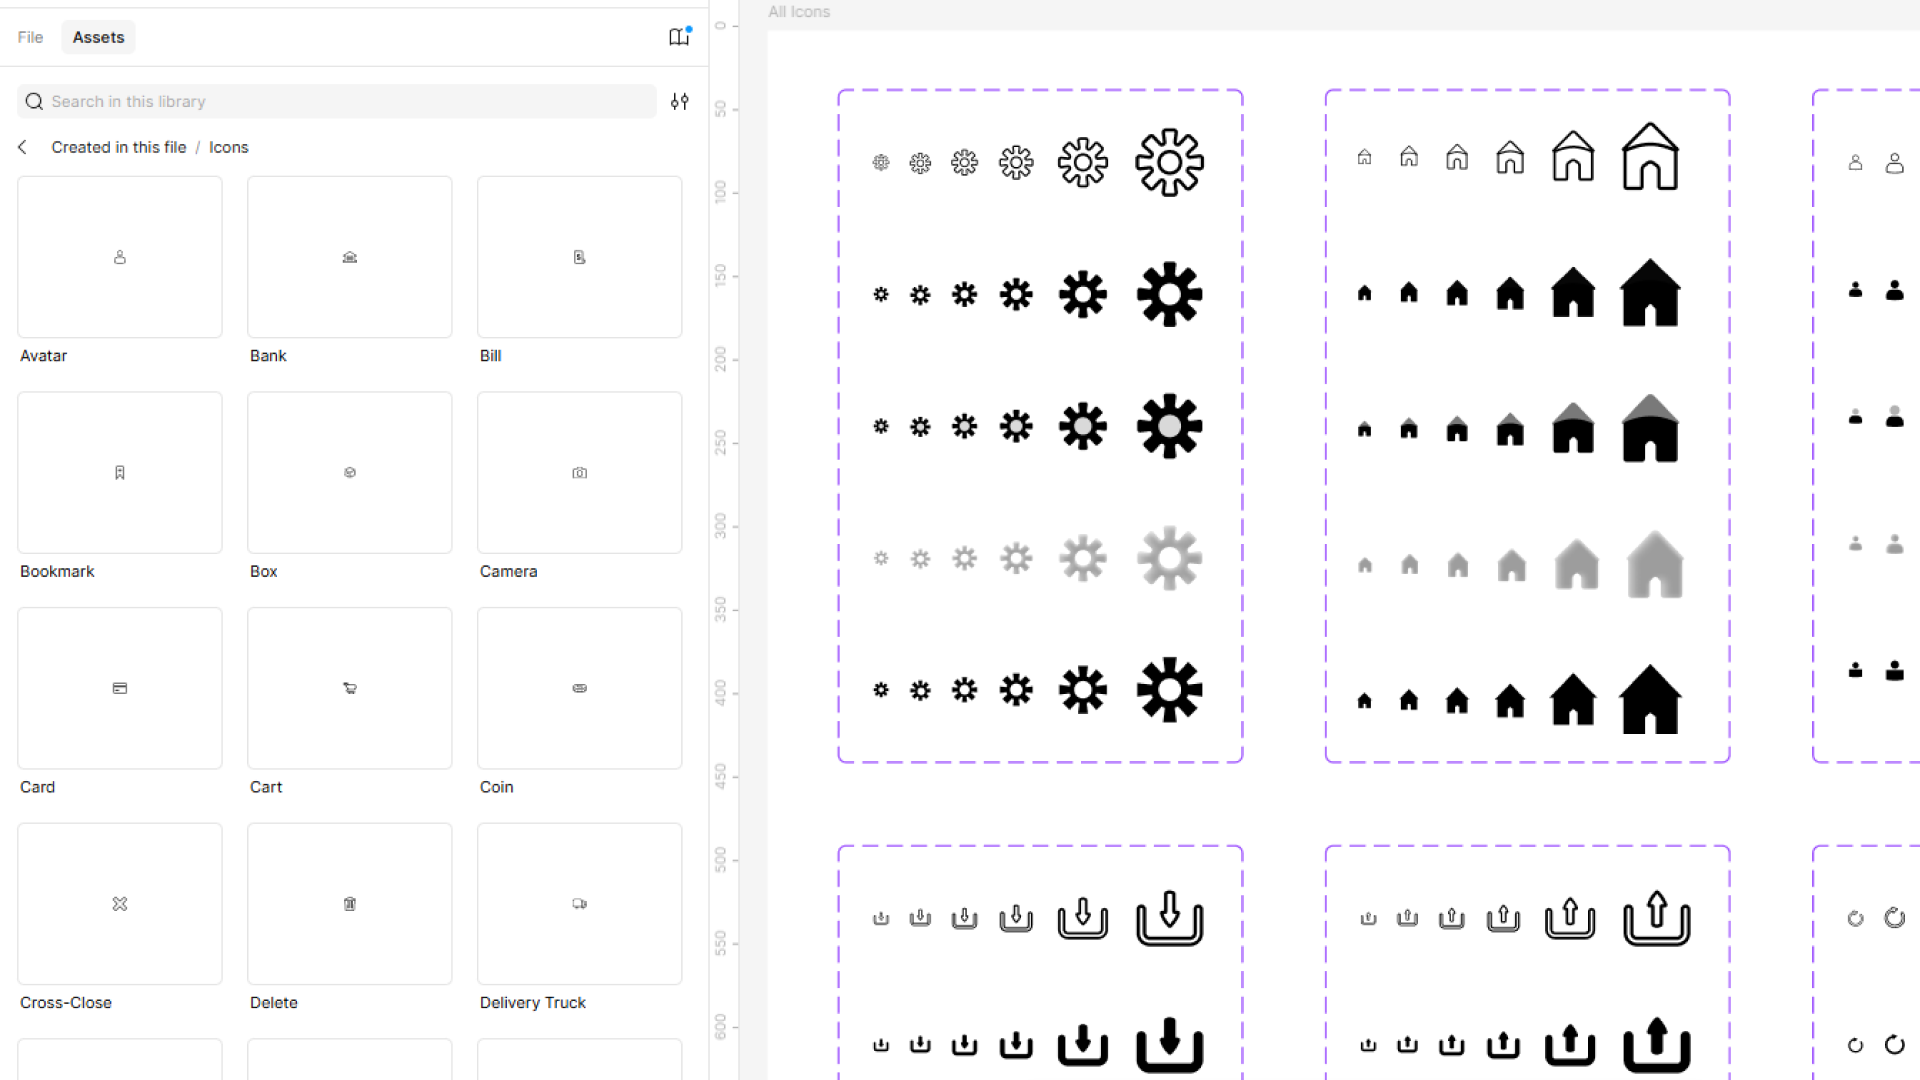Viewport: 1920px width, 1080px height.
Task: Select the Assets tab
Action: click(x=98, y=37)
